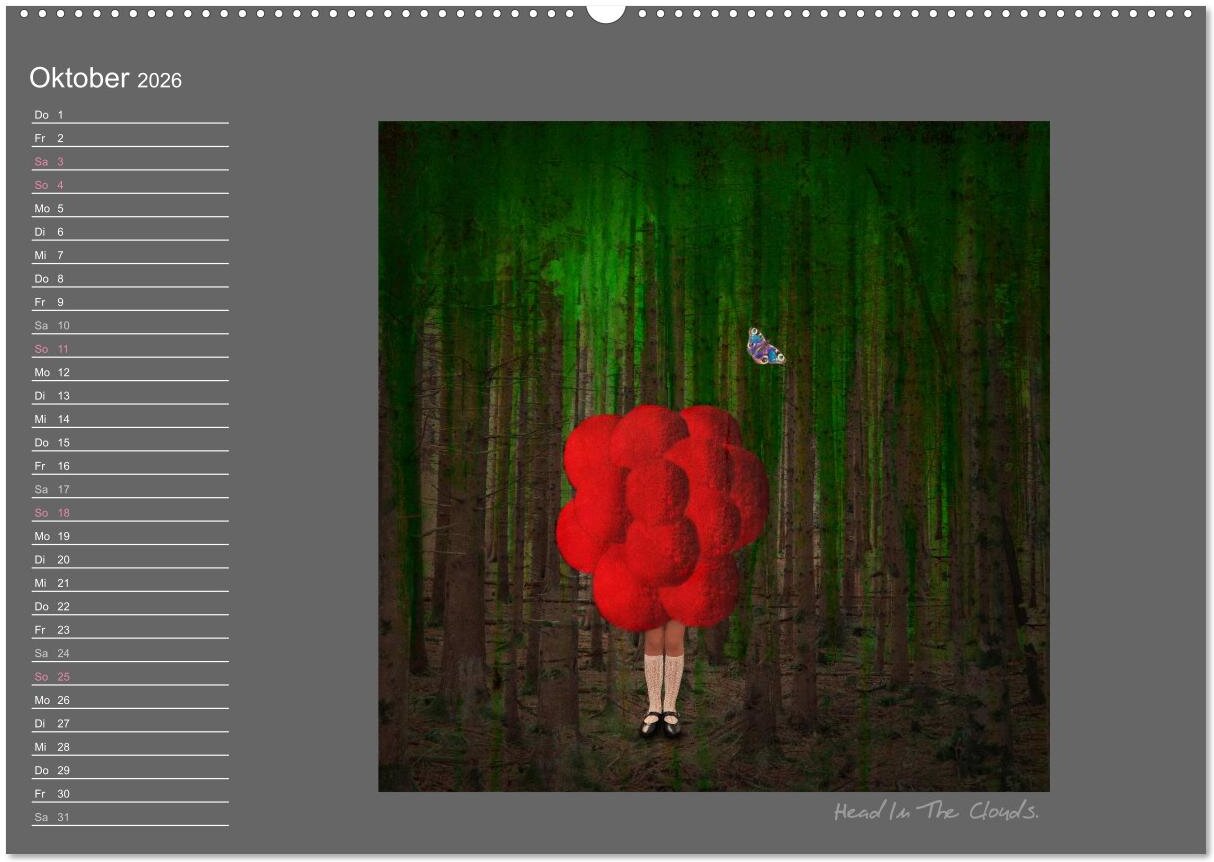
Task: Select the row So 4
Action: pos(130,185)
